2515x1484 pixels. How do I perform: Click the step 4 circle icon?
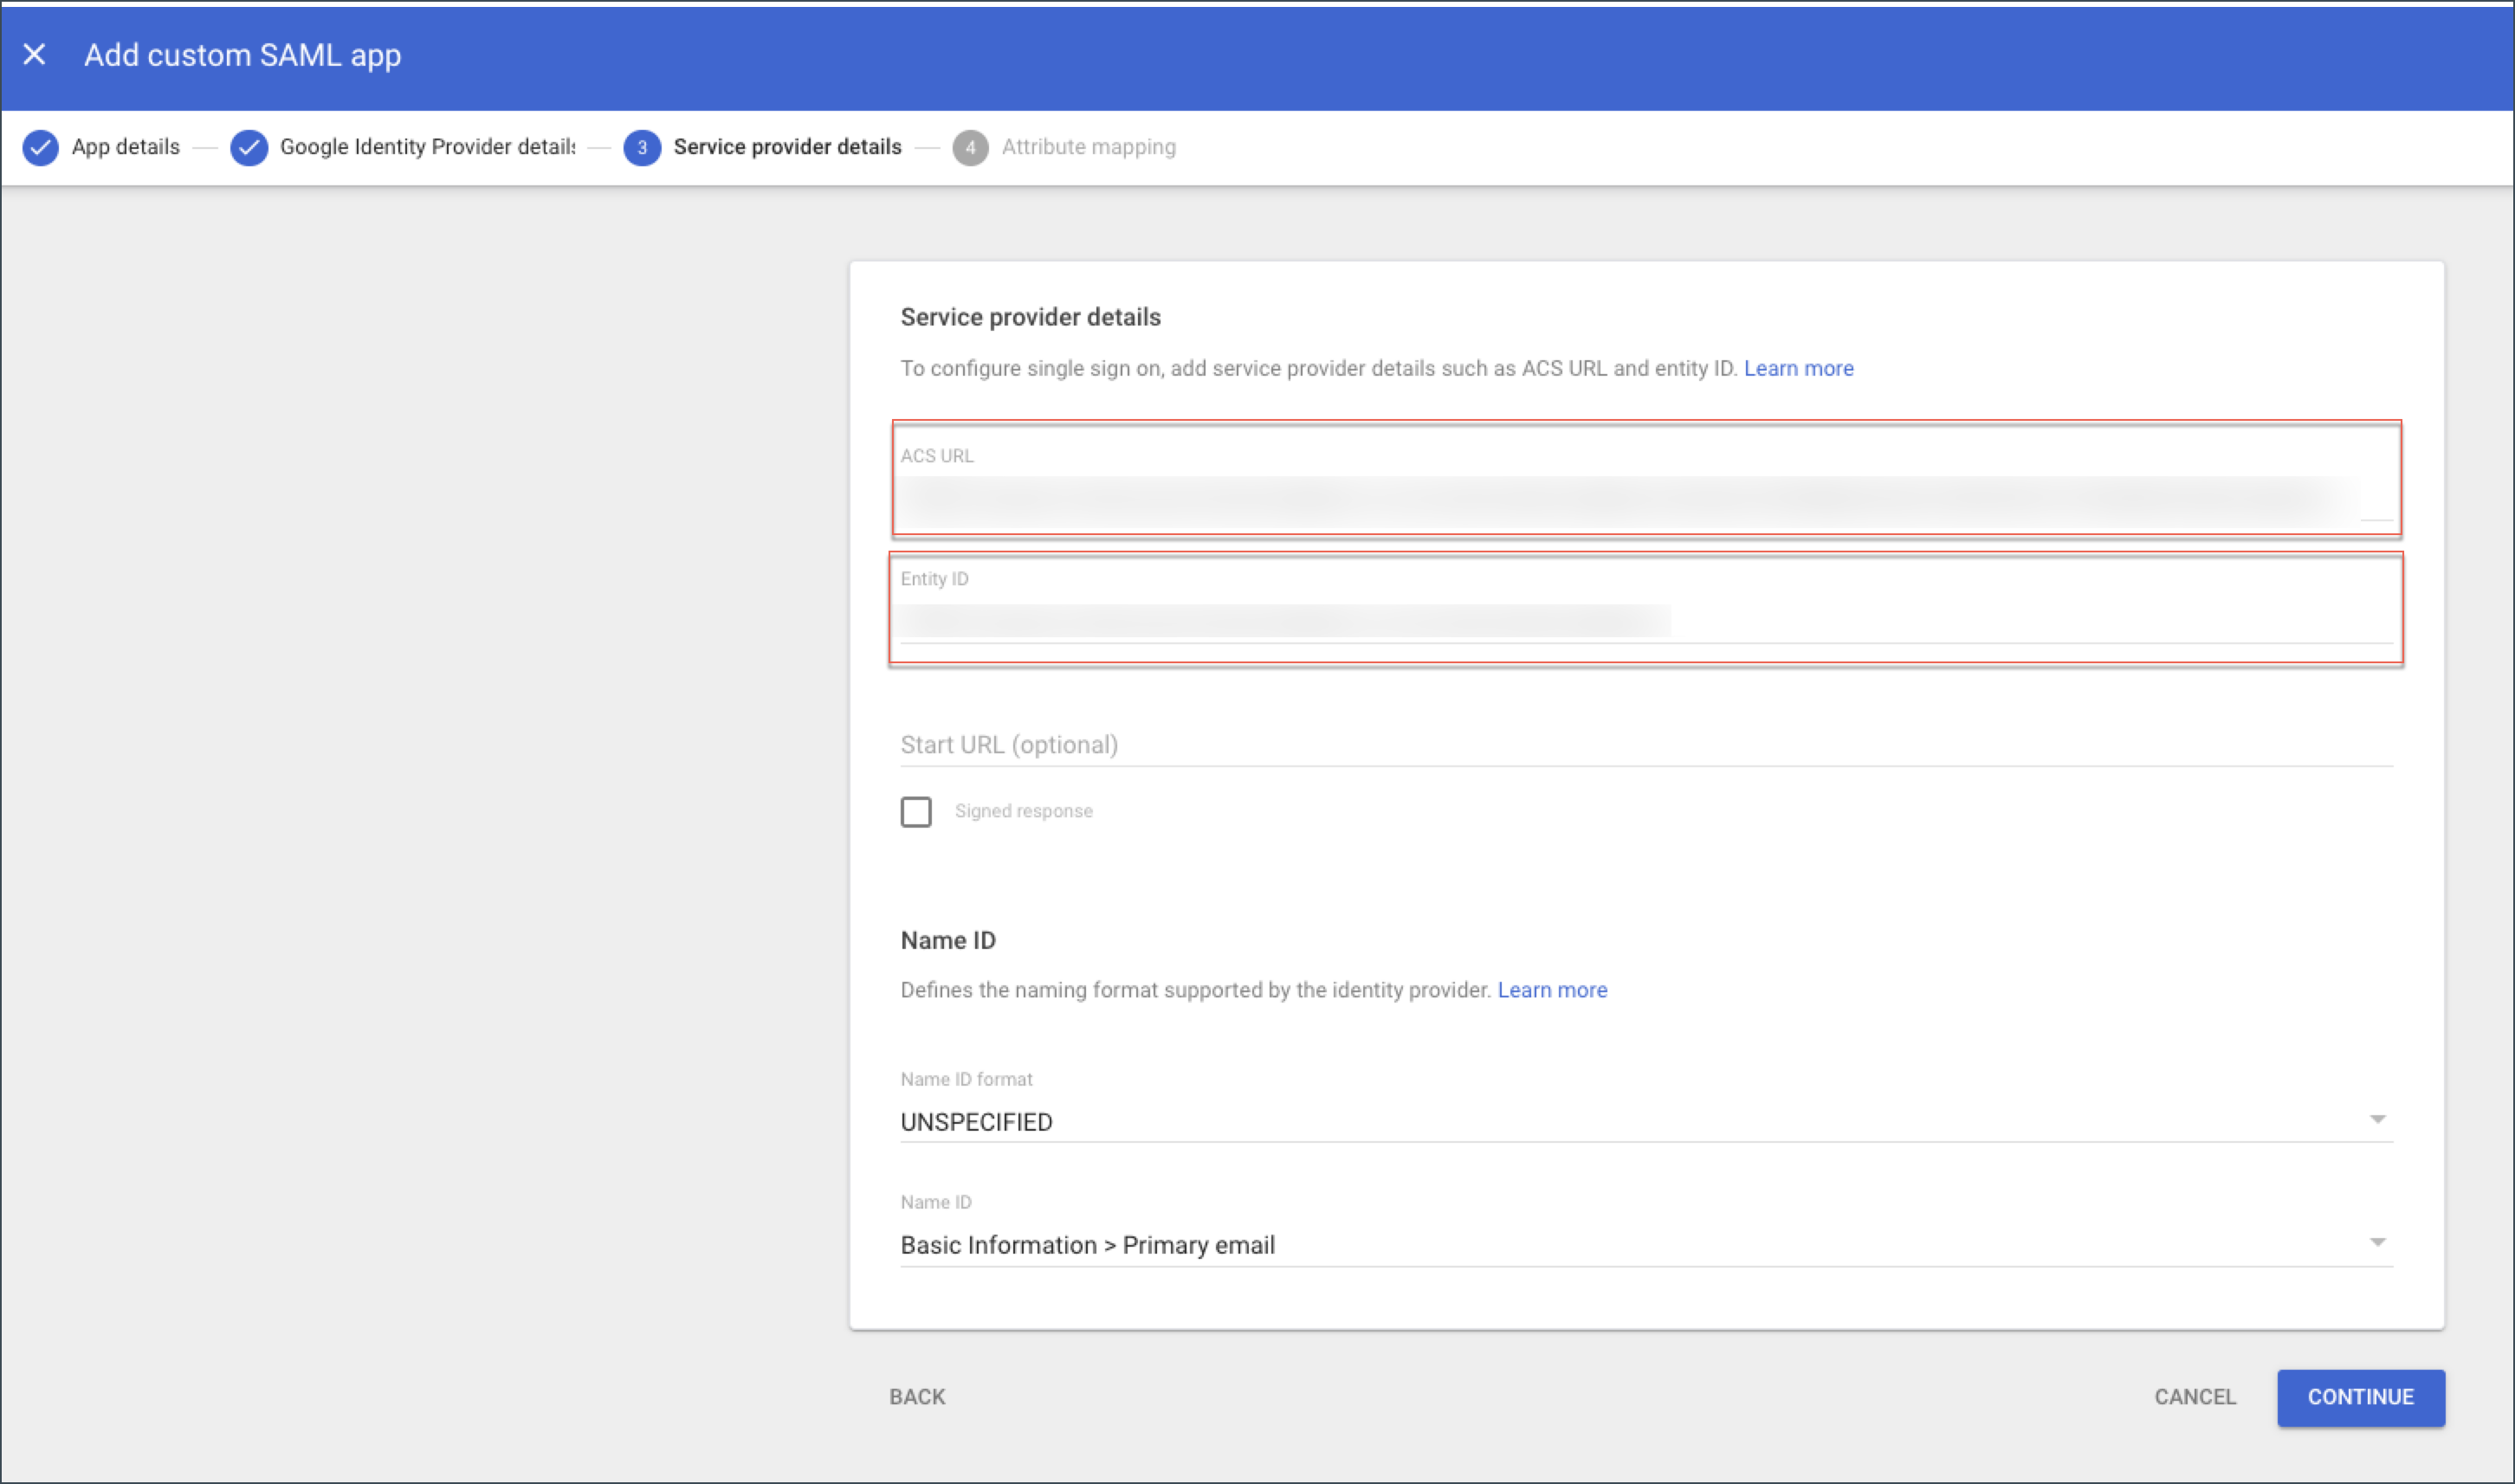point(969,148)
